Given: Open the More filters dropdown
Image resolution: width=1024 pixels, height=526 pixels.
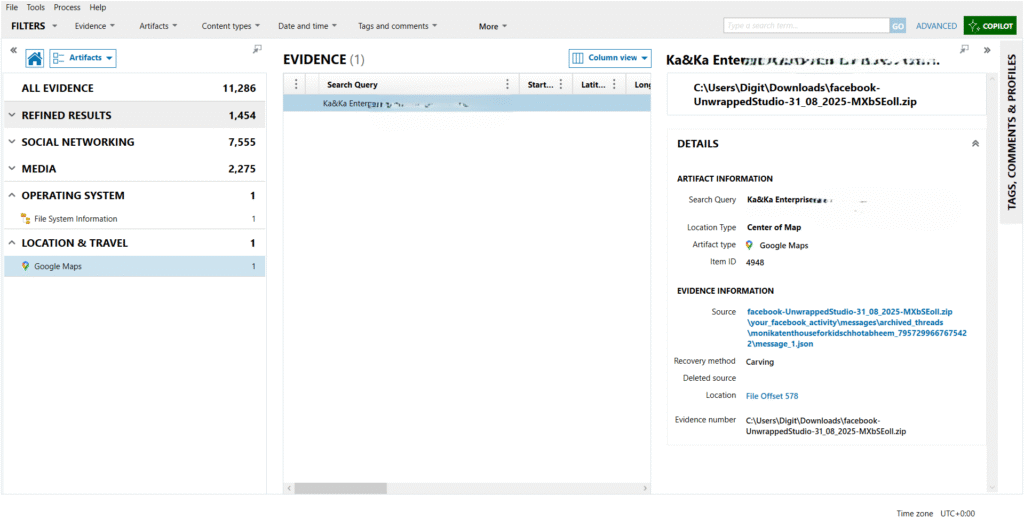Looking at the screenshot, I should point(493,27).
